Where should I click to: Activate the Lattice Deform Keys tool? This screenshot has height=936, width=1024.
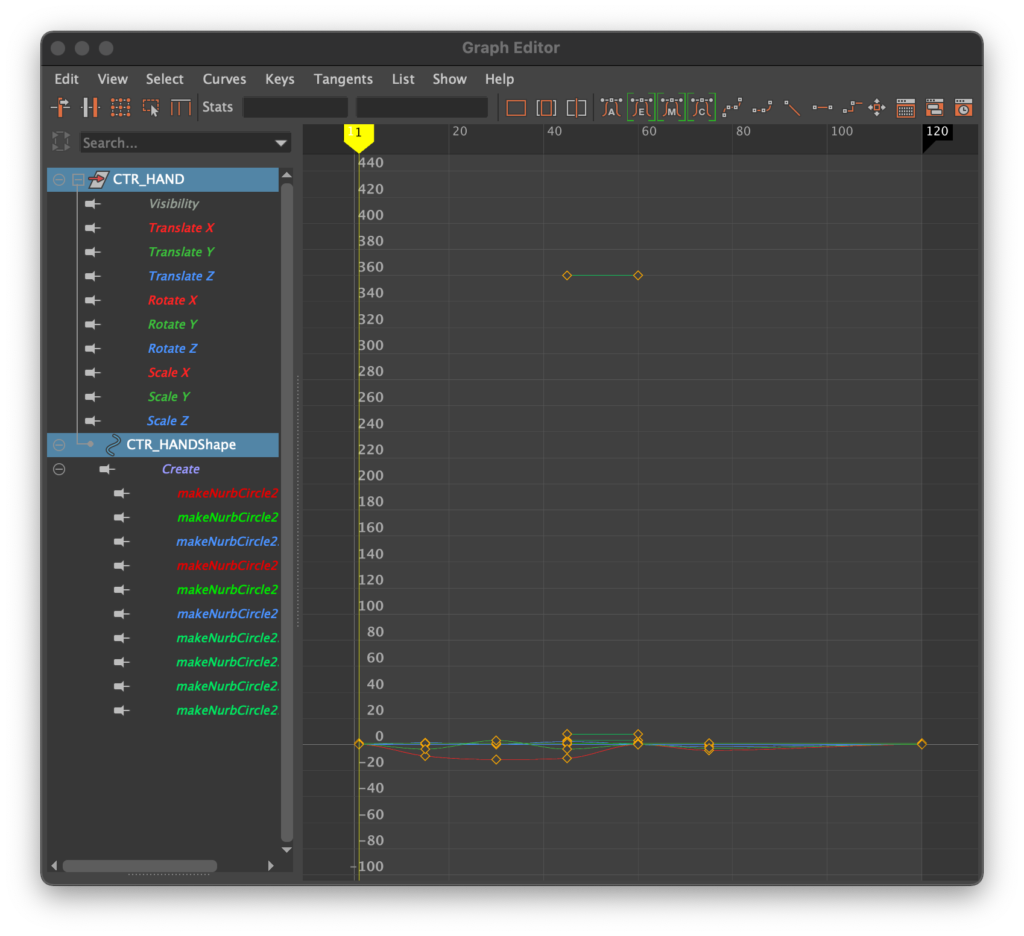pyautogui.click(x=120, y=107)
